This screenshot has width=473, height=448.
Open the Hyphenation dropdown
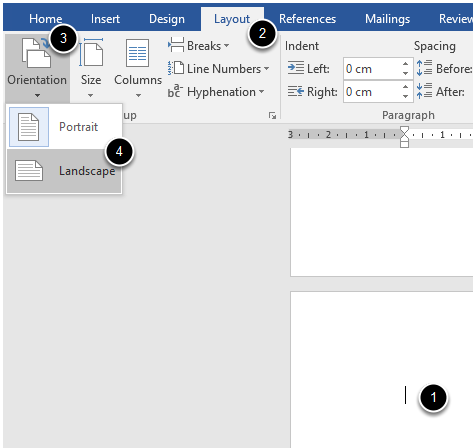[216, 92]
